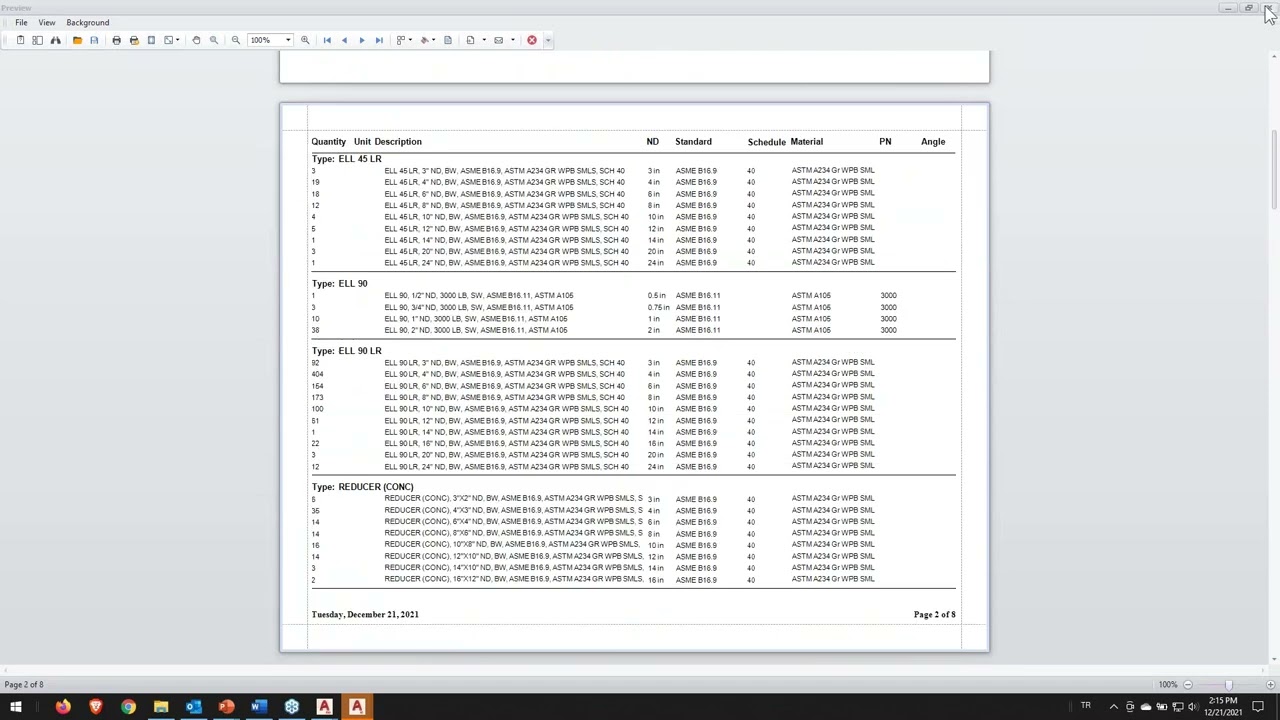Open the View menu
The height and width of the screenshot is (720, 1280).
point(47,22)
